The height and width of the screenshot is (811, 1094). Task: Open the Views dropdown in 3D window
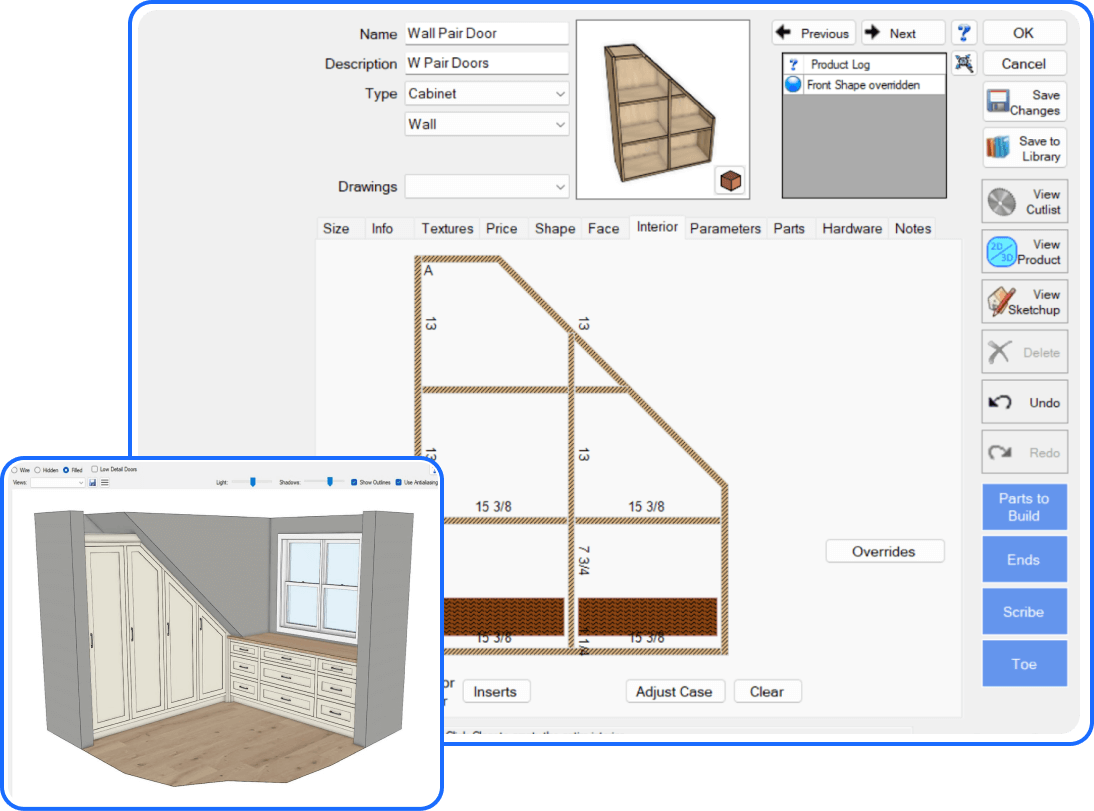57,482
